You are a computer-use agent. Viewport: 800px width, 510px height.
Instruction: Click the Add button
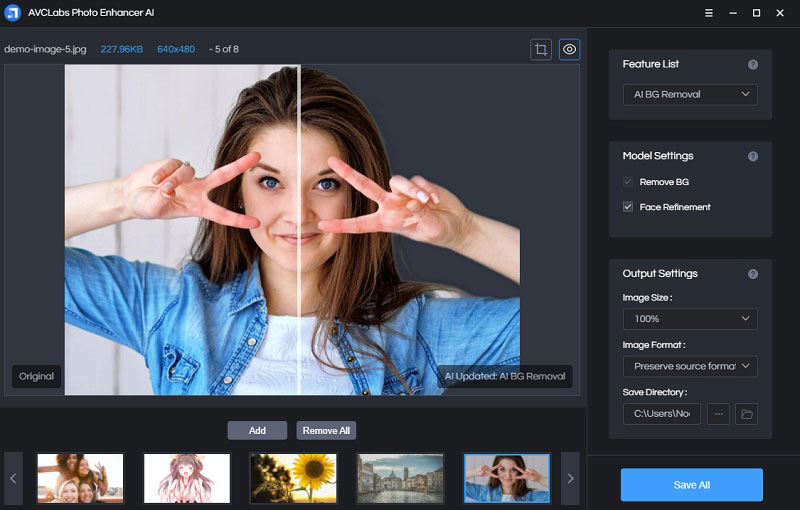[257, 430]
